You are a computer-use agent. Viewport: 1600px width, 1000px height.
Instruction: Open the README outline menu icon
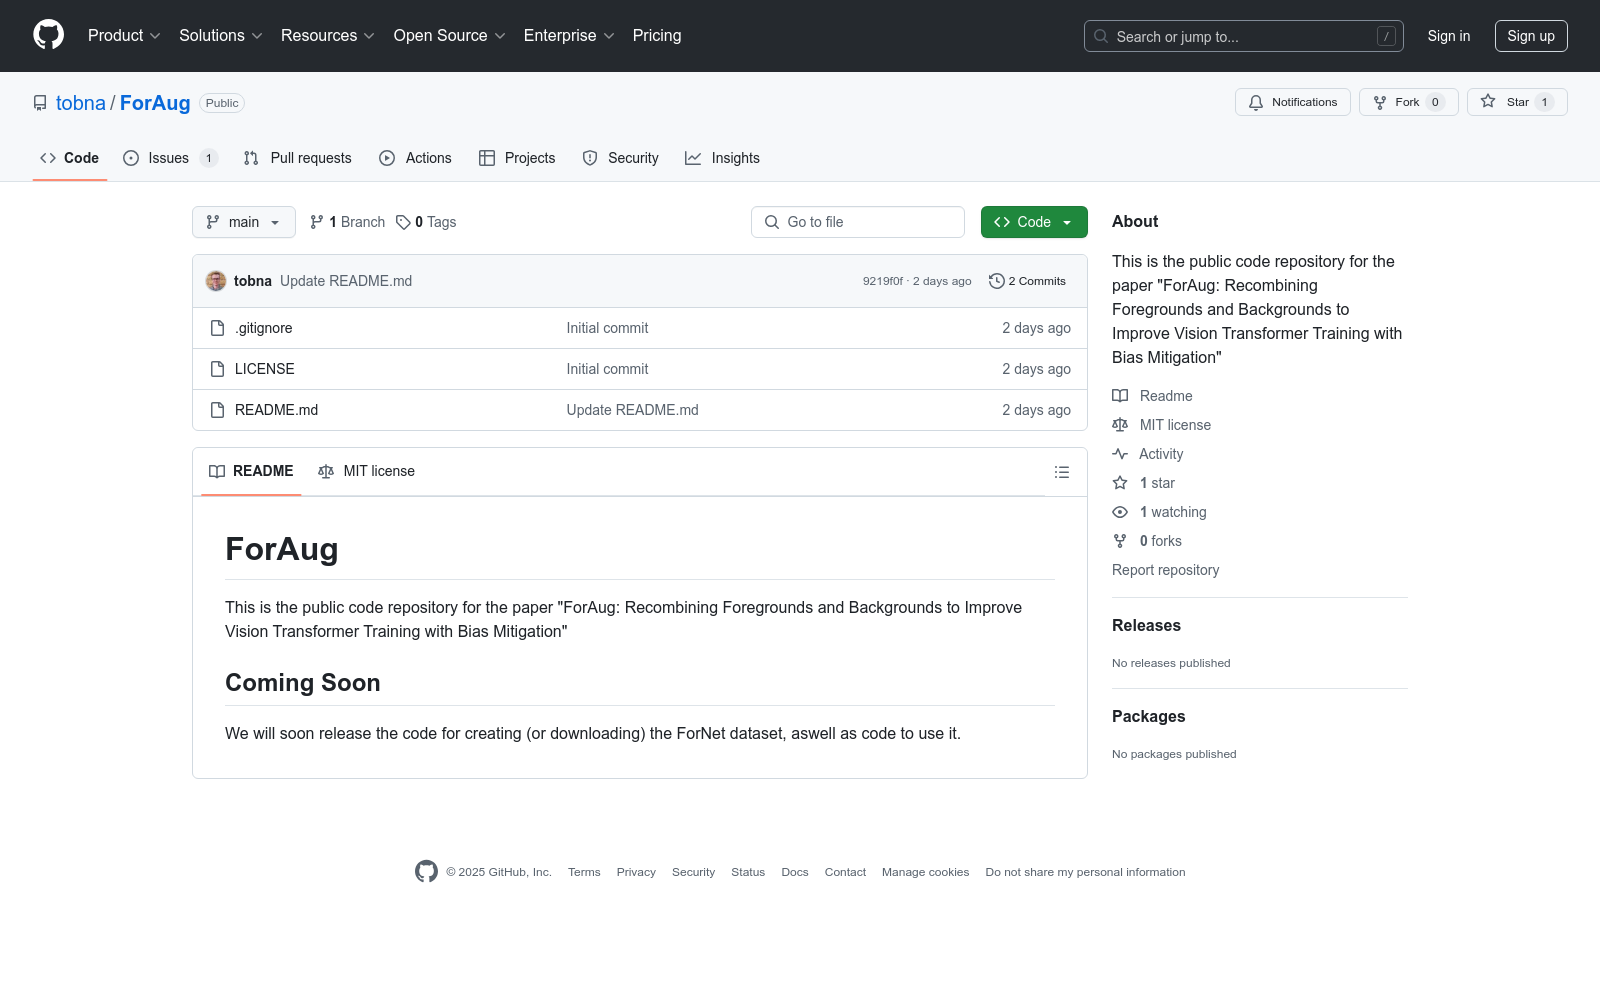pyautogui.click(x=1062, y=472)
